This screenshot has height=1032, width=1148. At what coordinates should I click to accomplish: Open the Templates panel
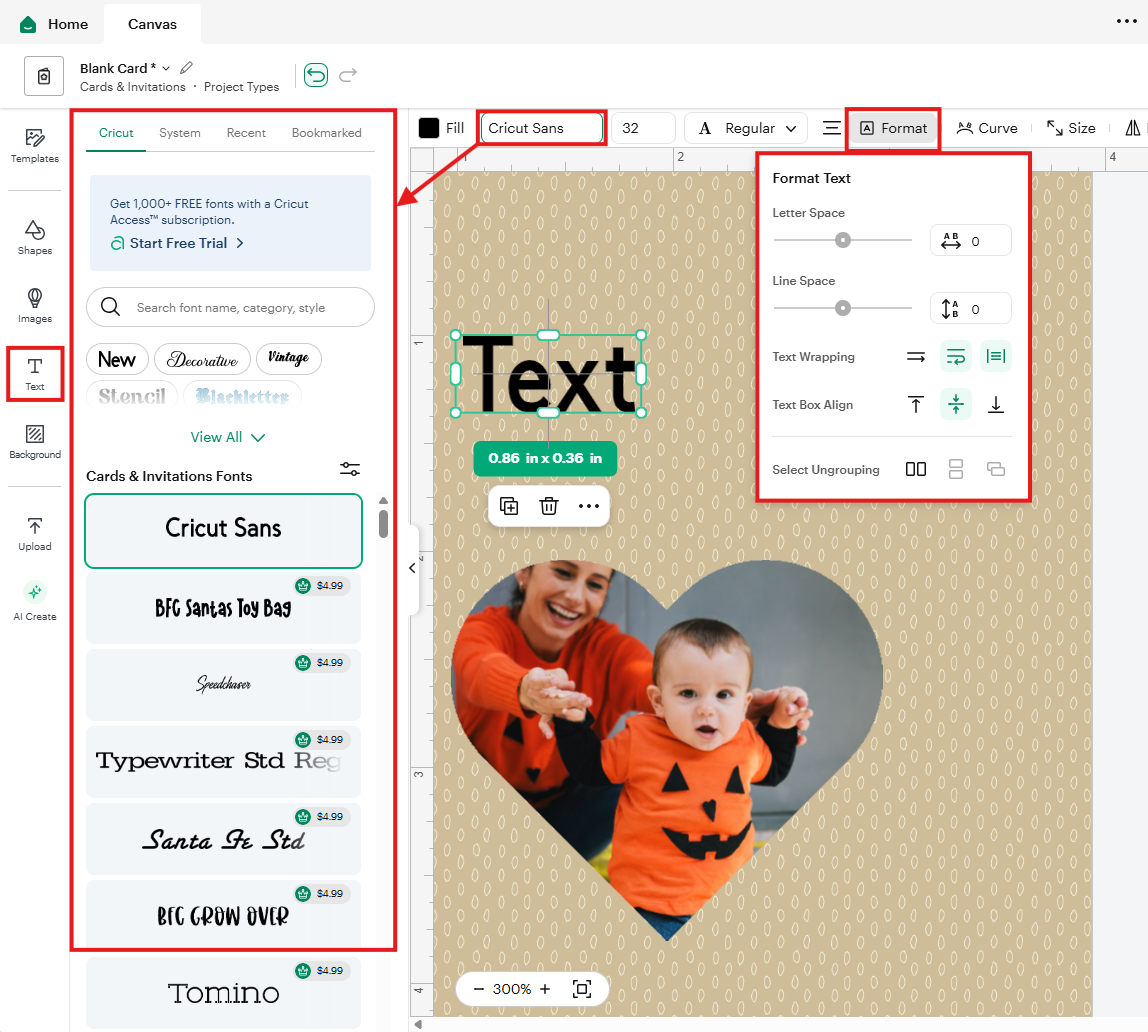tap(34, 146)
